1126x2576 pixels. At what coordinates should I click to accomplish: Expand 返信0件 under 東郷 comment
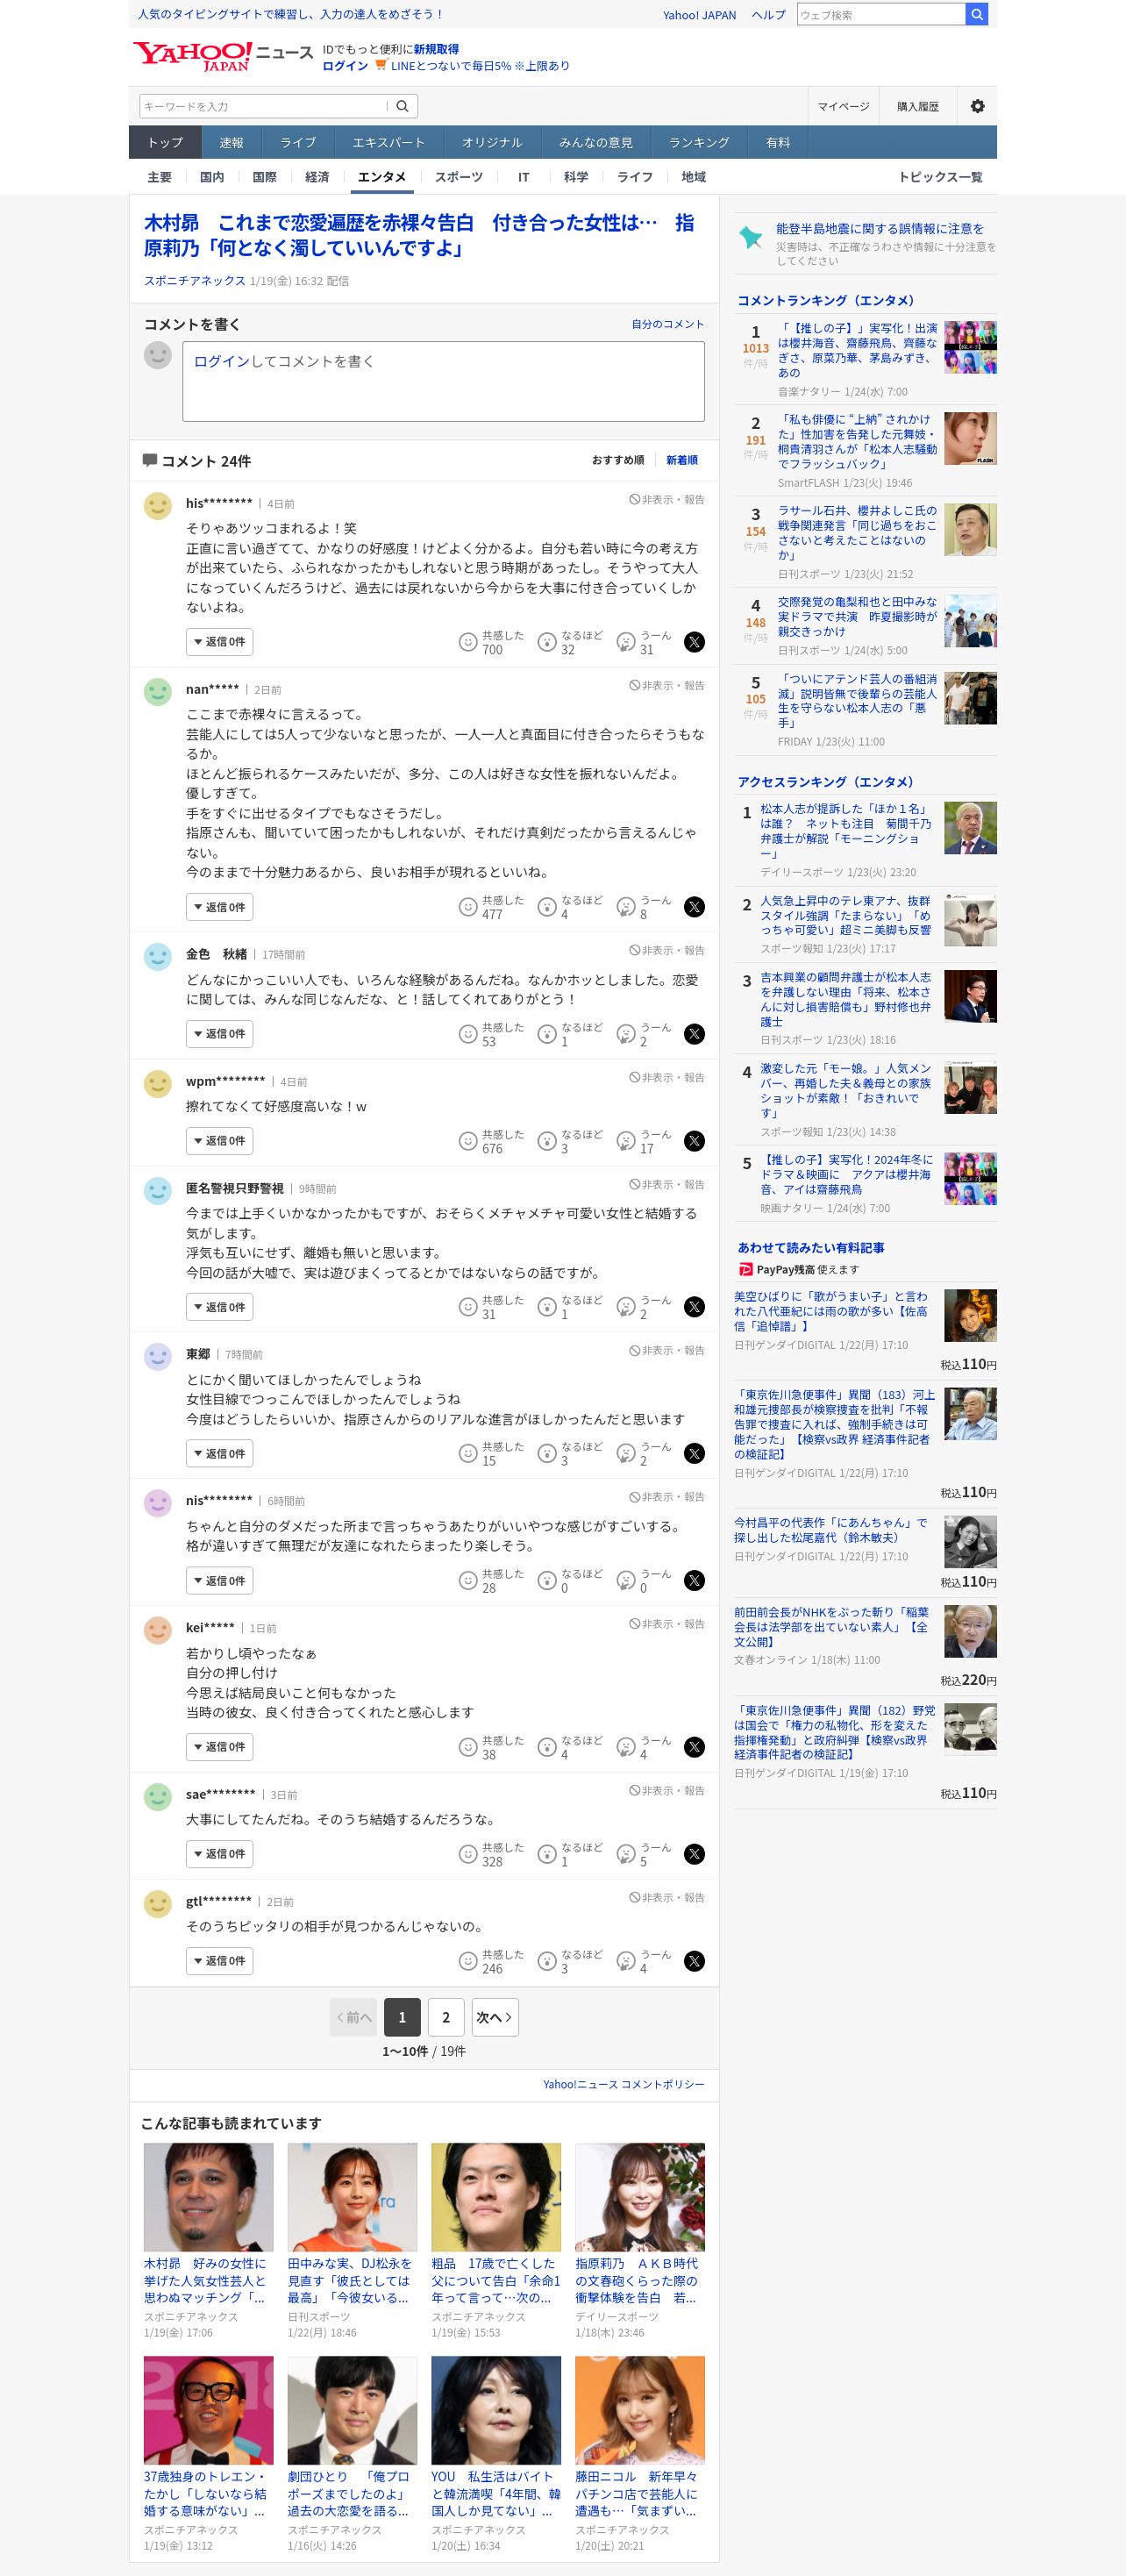point(220,1454)
